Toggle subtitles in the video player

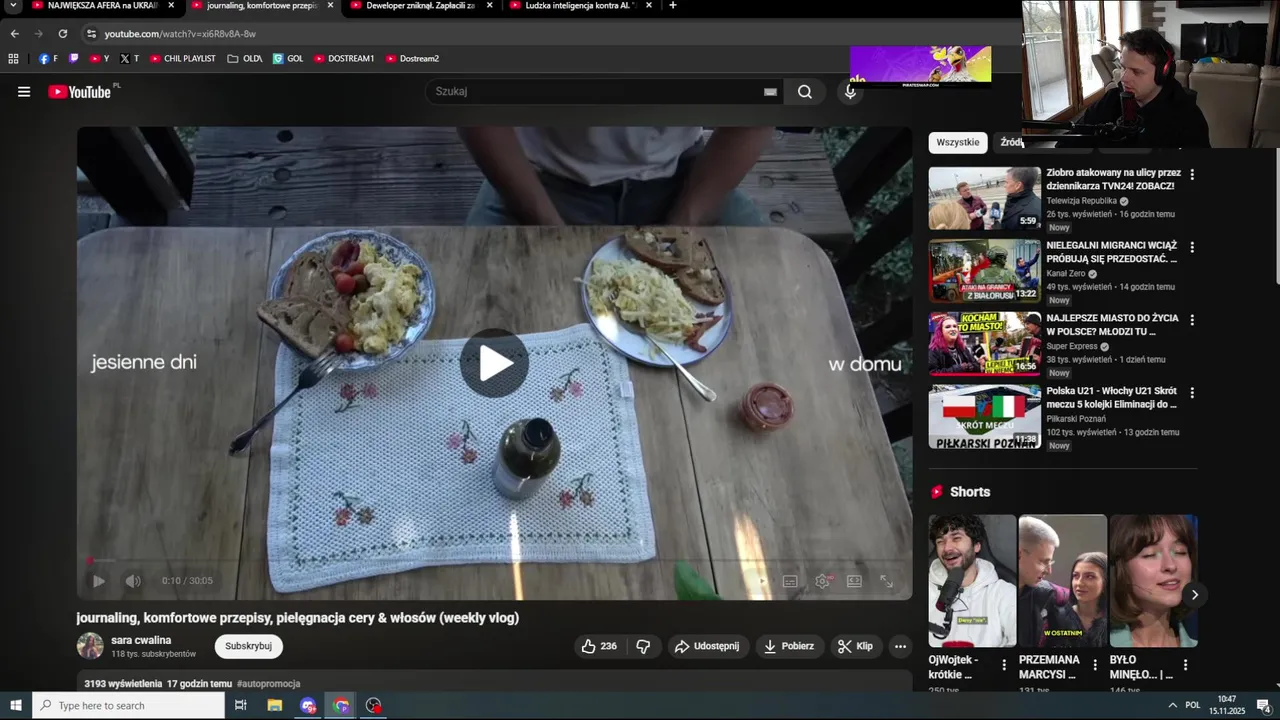tap(790, 581)
